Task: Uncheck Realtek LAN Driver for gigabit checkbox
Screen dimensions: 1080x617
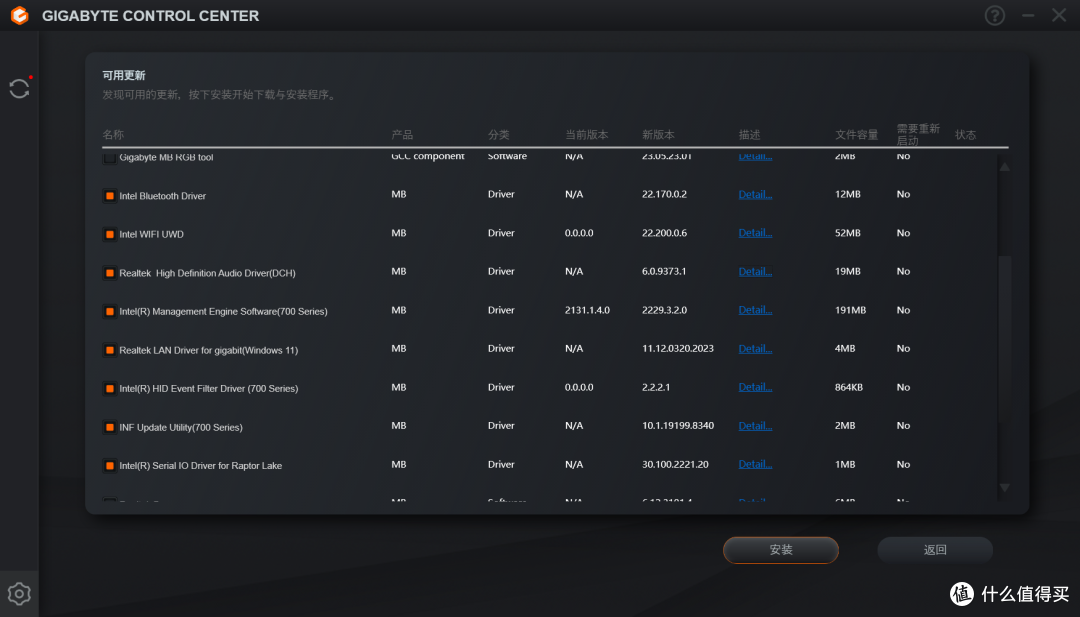Action: [x=110, y=351]
